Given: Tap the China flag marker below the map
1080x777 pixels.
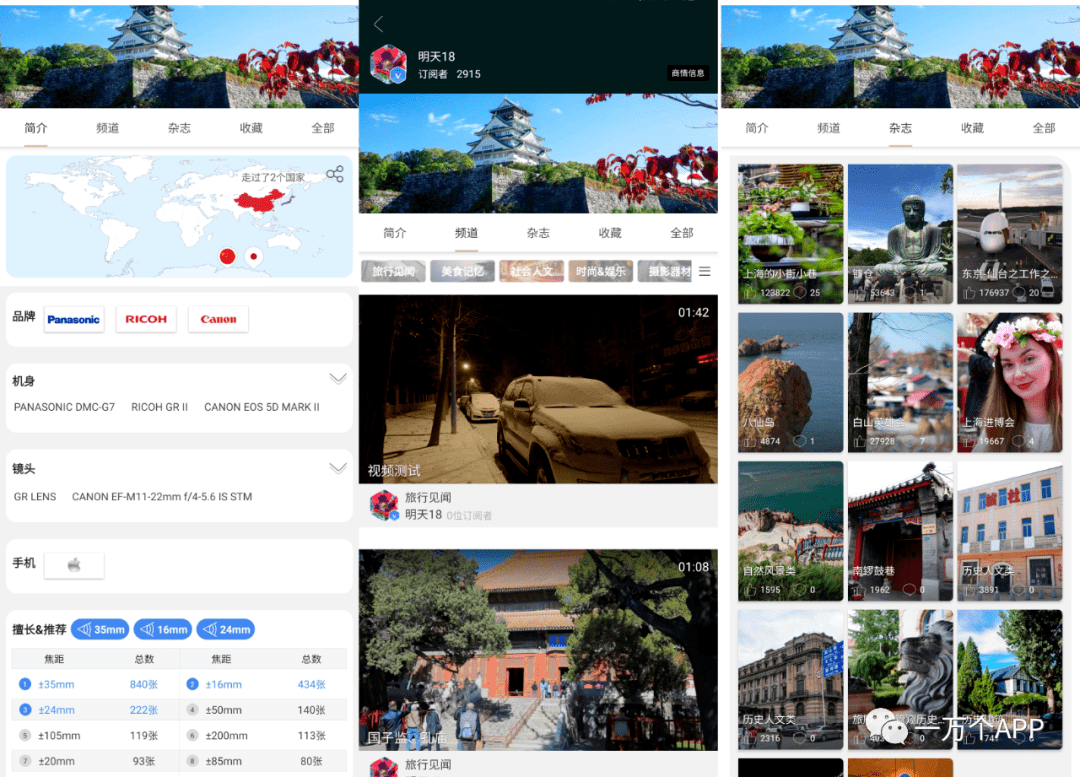Looking at the screenshot, I should pyautogui.click(x=227, y=256).
